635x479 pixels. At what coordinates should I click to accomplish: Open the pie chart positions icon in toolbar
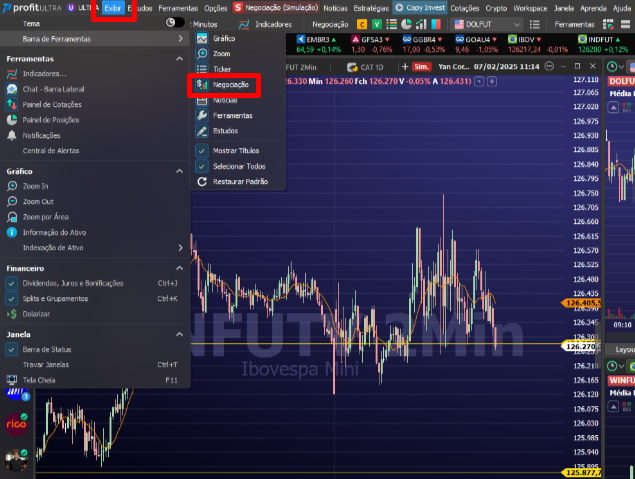(406, 24)
